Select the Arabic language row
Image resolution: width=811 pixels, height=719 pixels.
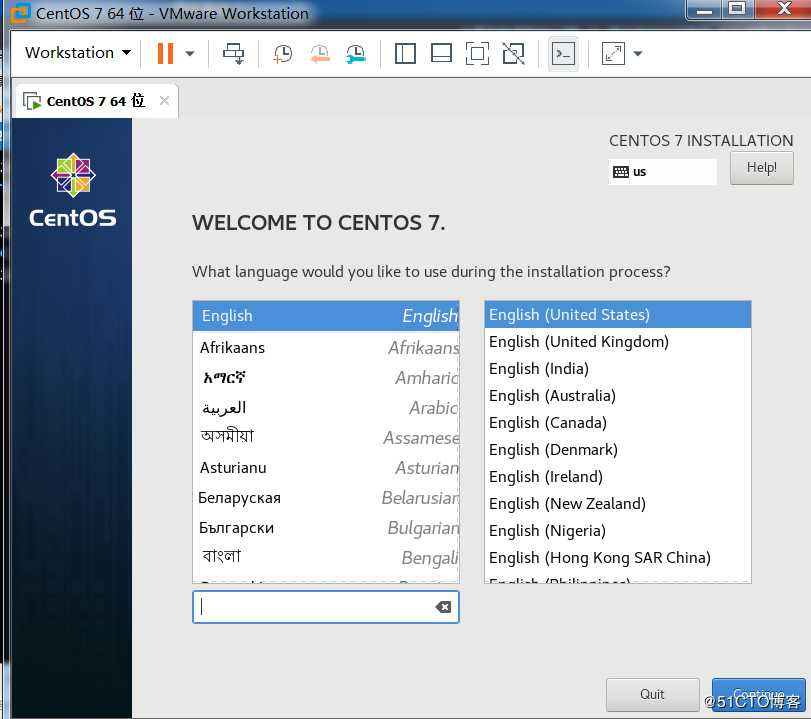coord(326,408)
